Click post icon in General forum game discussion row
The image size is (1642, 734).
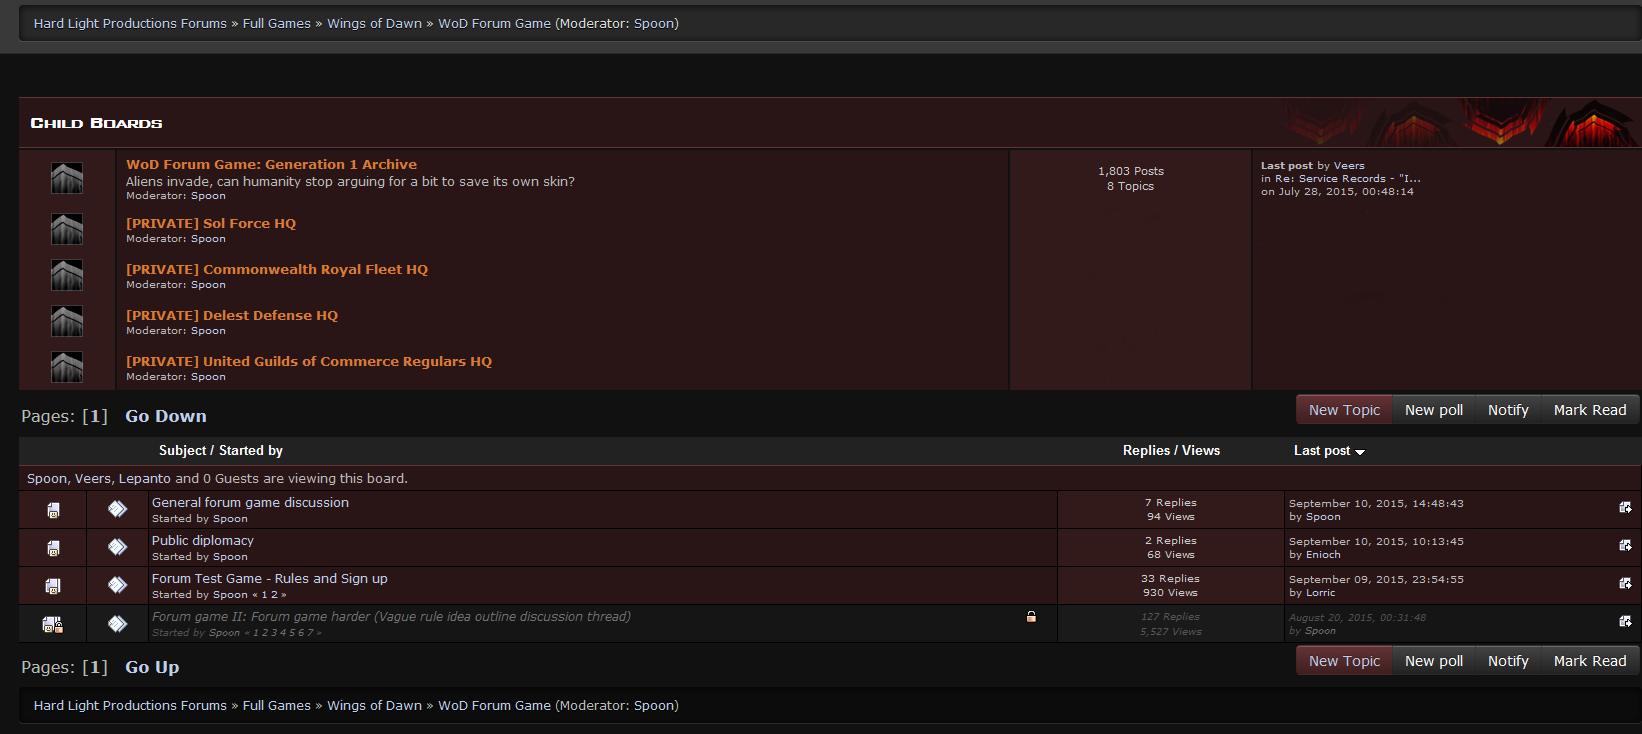(117, 509)
